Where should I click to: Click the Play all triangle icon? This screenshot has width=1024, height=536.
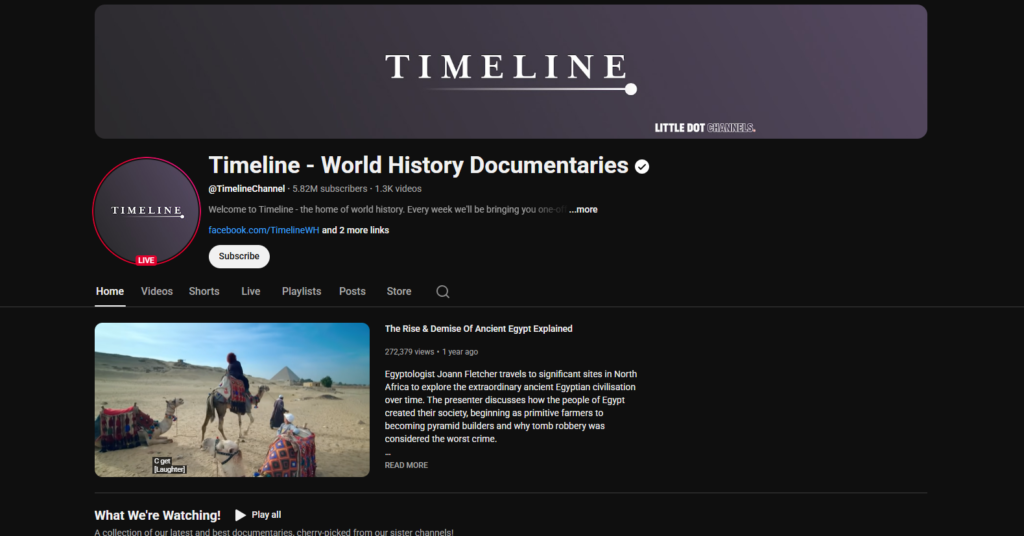[x=240, y=515]
